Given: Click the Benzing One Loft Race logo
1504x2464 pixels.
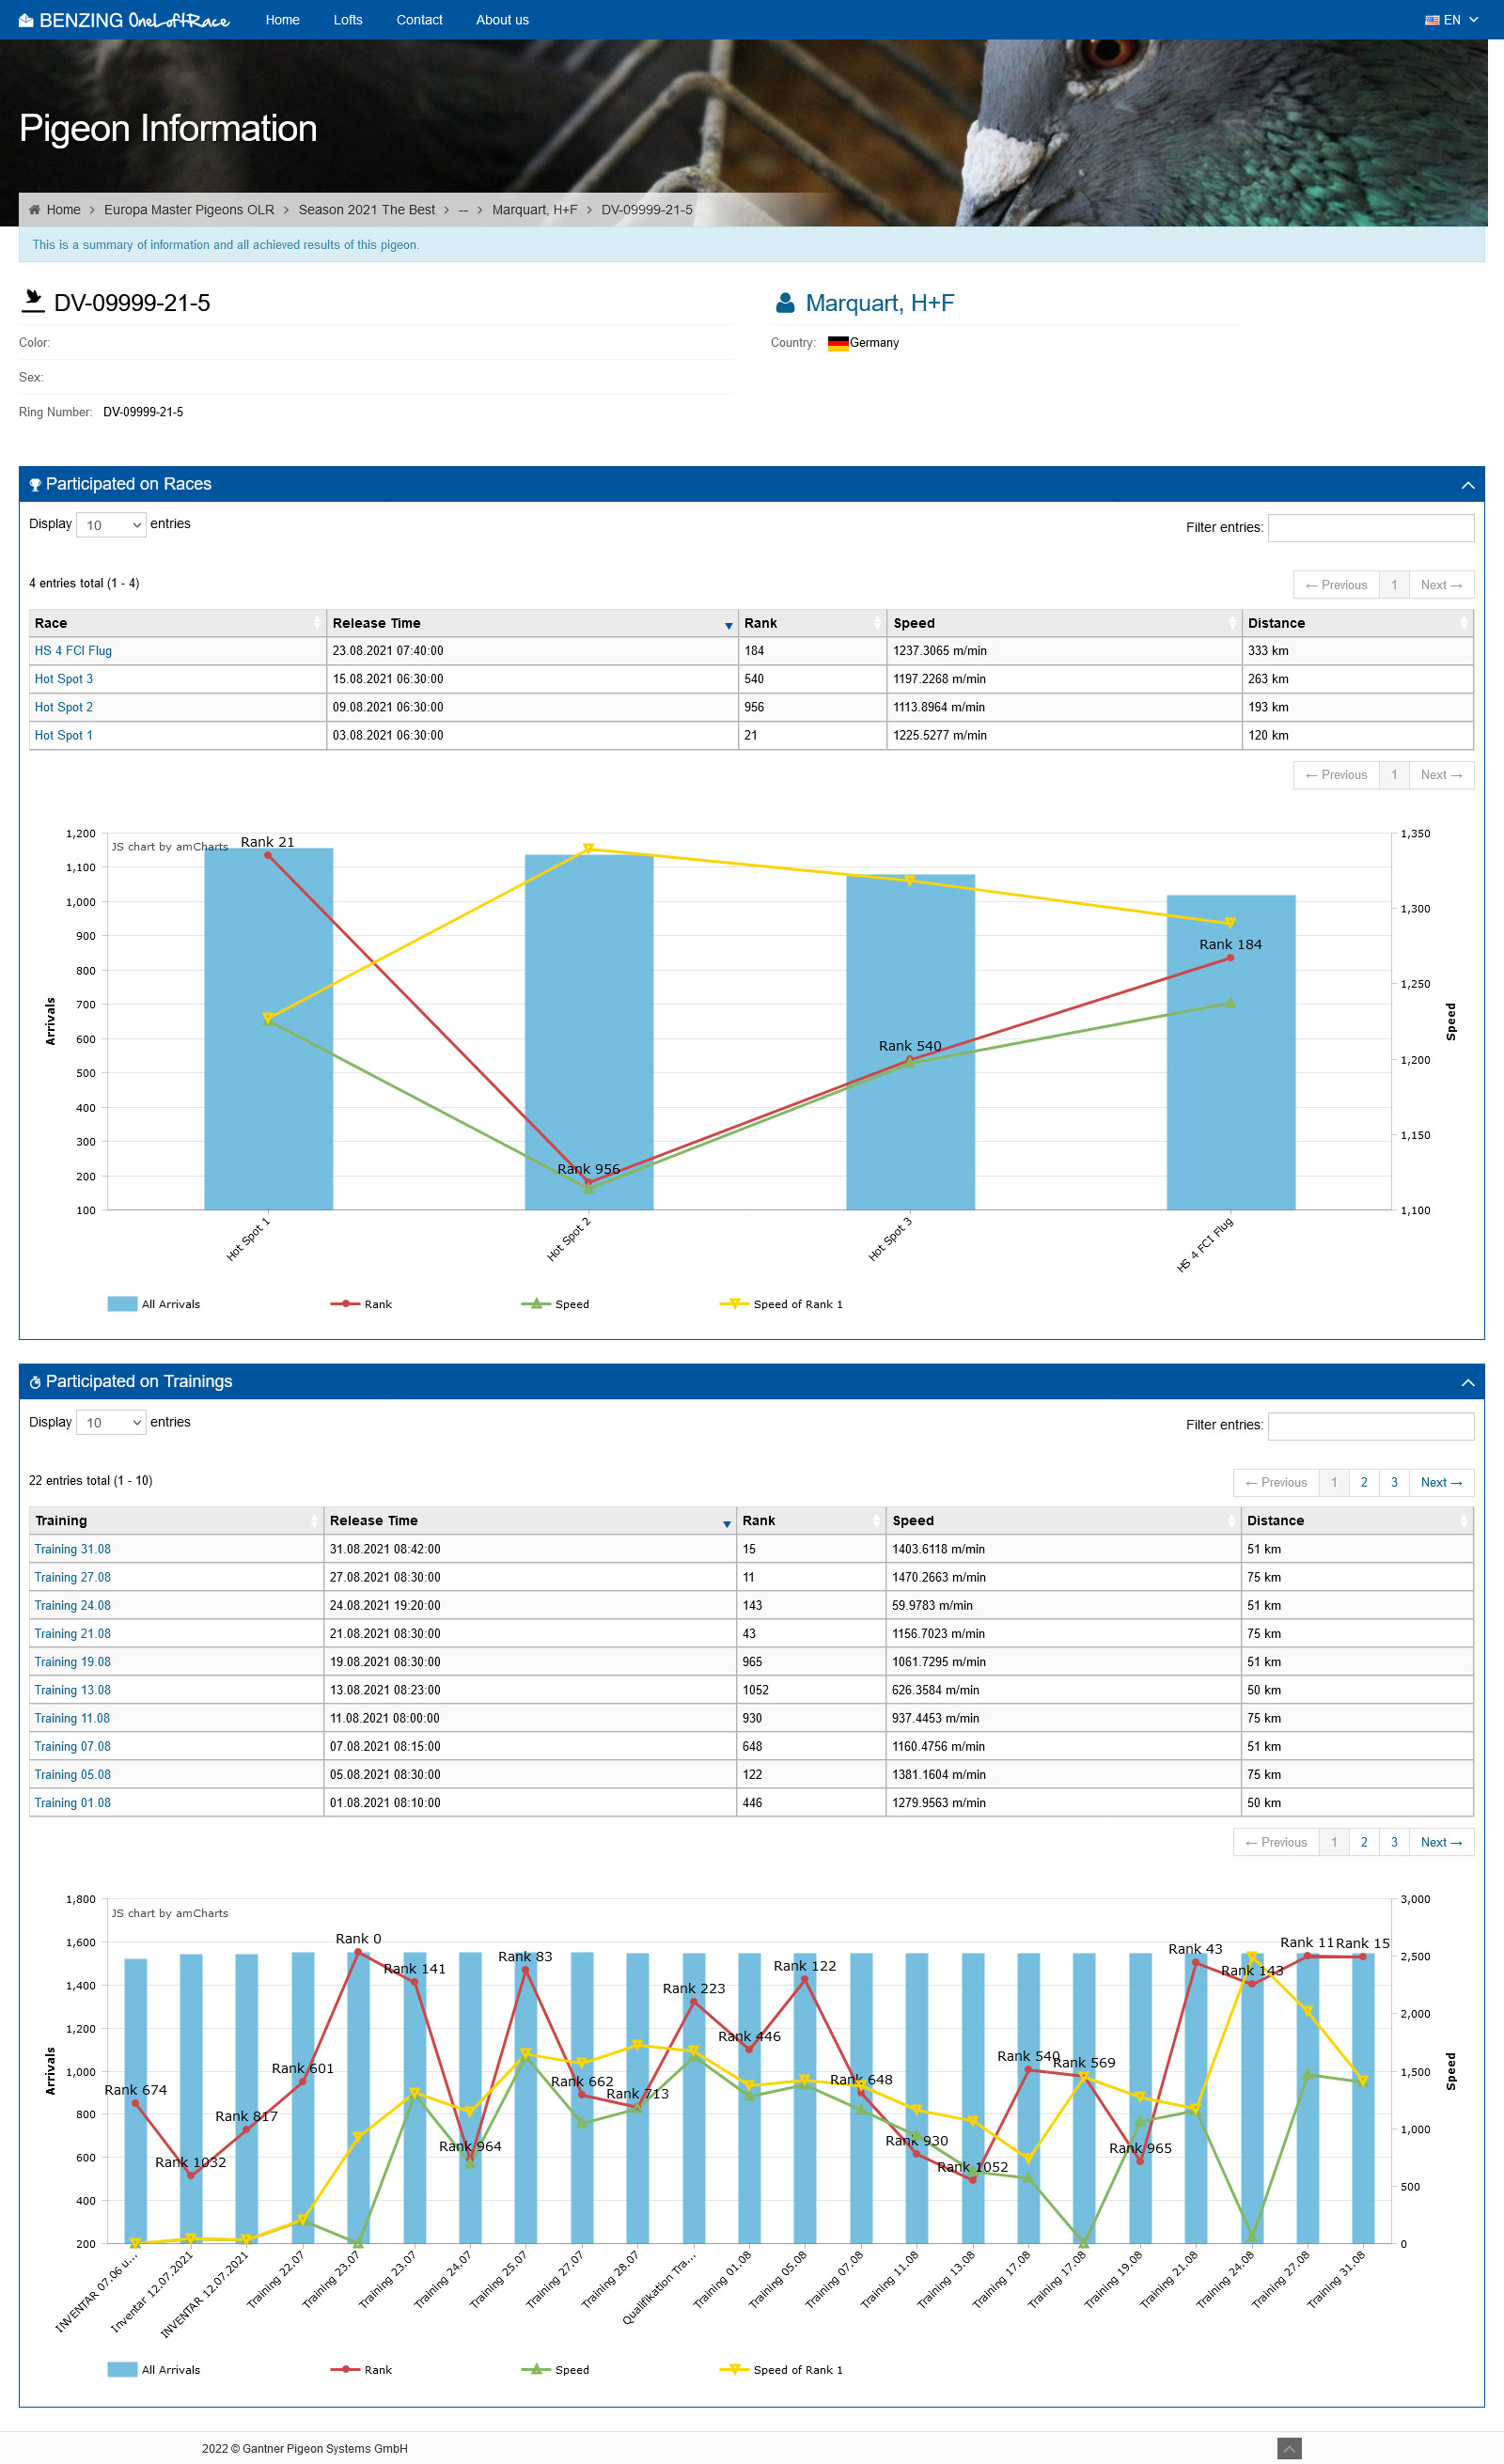Looking at the screenshot, I should coord(124,20).
